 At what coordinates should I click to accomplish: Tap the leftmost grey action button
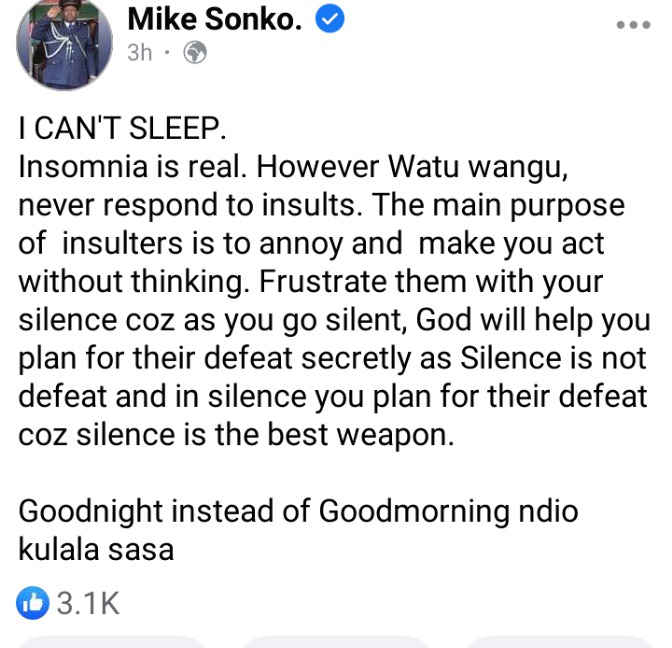[112, 642]
